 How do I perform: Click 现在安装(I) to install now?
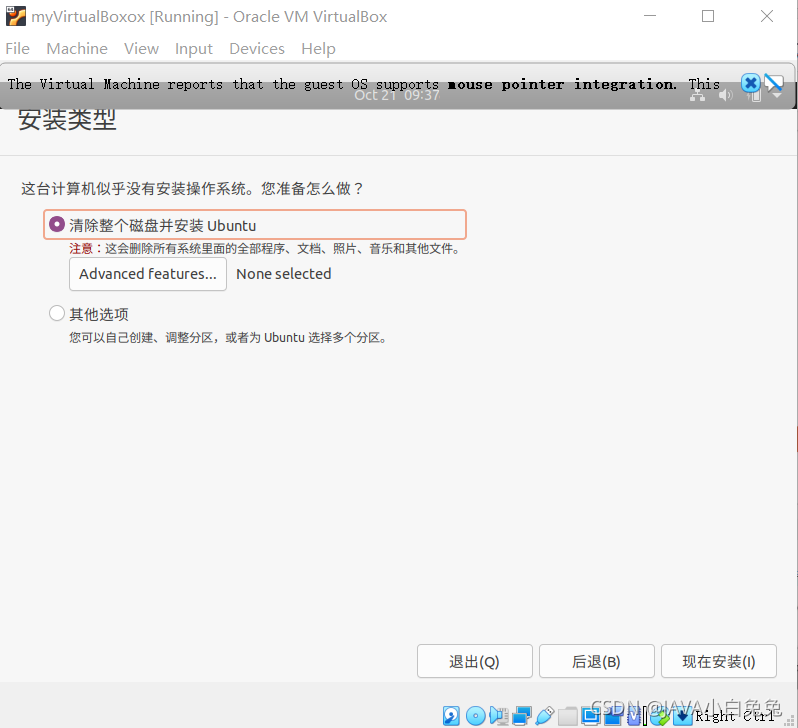coord(719,661)
